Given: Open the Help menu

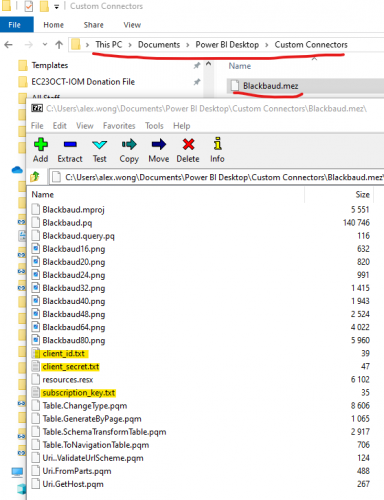Looking at the screenshot, I should tap(182, 126).
